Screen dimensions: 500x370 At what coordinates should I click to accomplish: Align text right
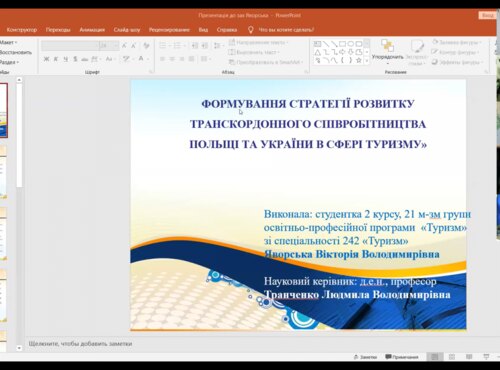tap(182, 59)
